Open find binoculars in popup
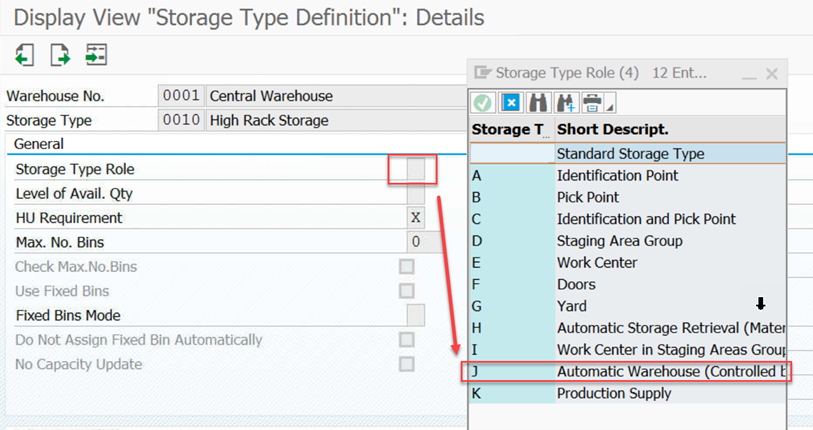The image size is (813, 430). (538, 103)
